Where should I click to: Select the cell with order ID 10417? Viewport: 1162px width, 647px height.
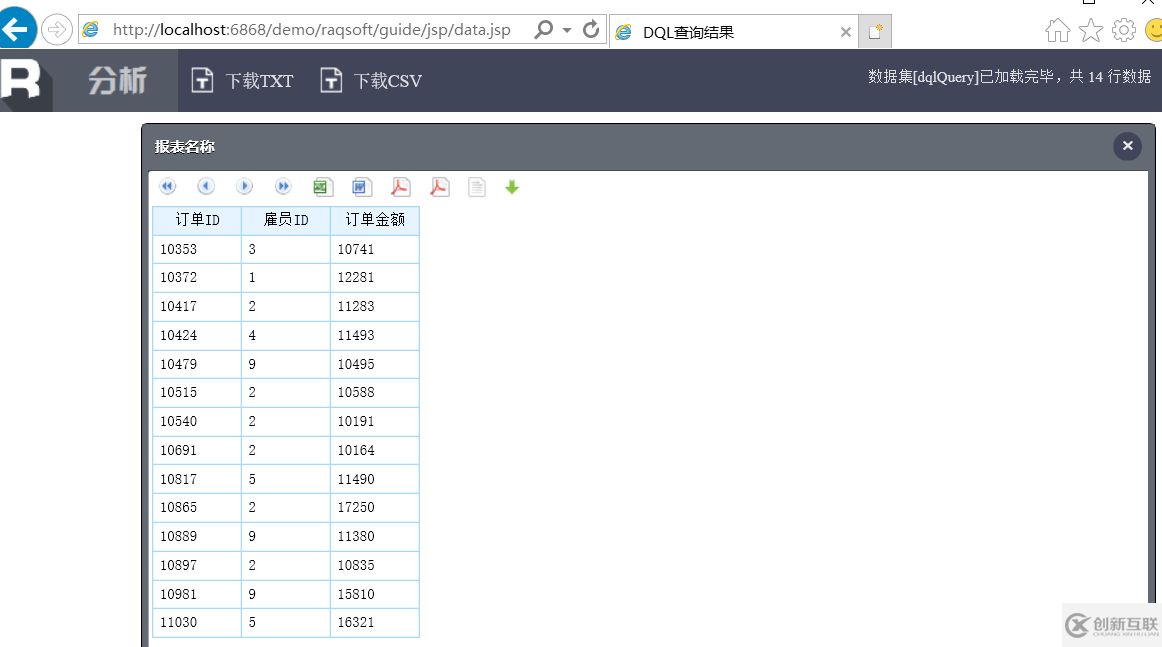197,306
